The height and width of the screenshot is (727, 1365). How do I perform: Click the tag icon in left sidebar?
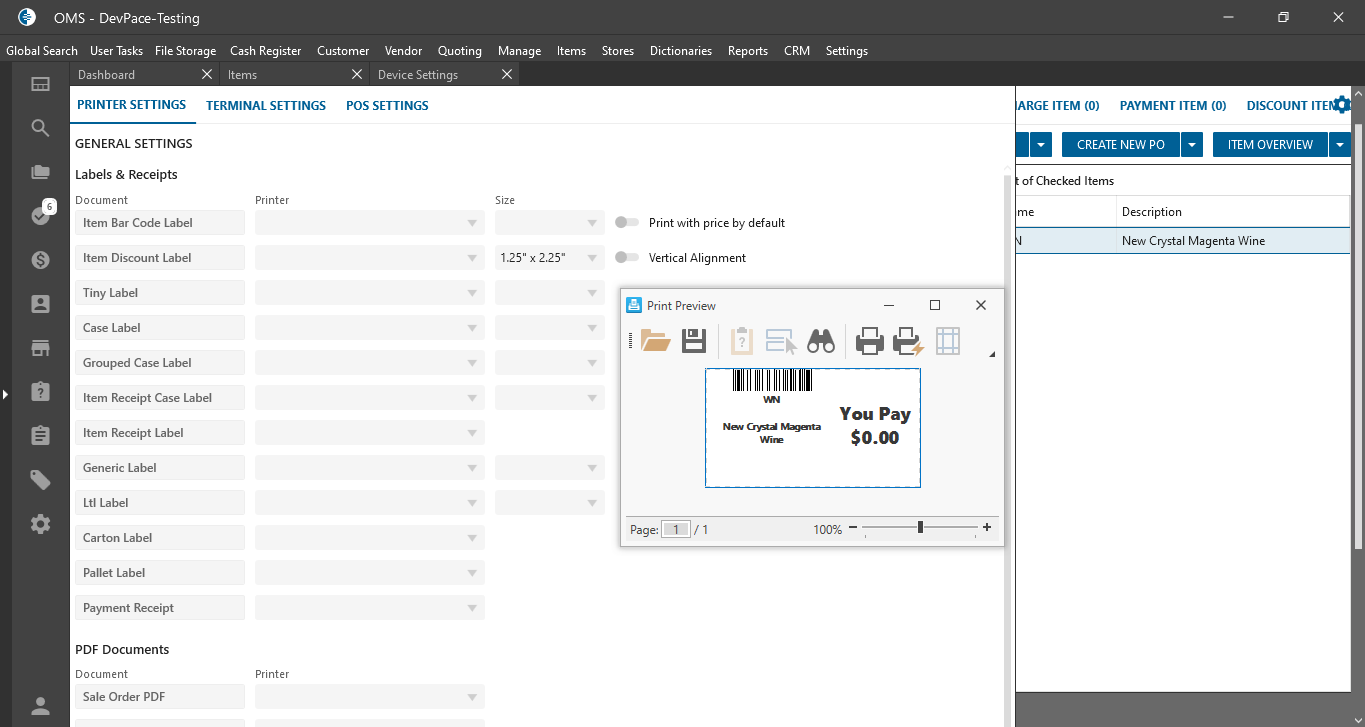pyautogui.click(x=40, y=480)
